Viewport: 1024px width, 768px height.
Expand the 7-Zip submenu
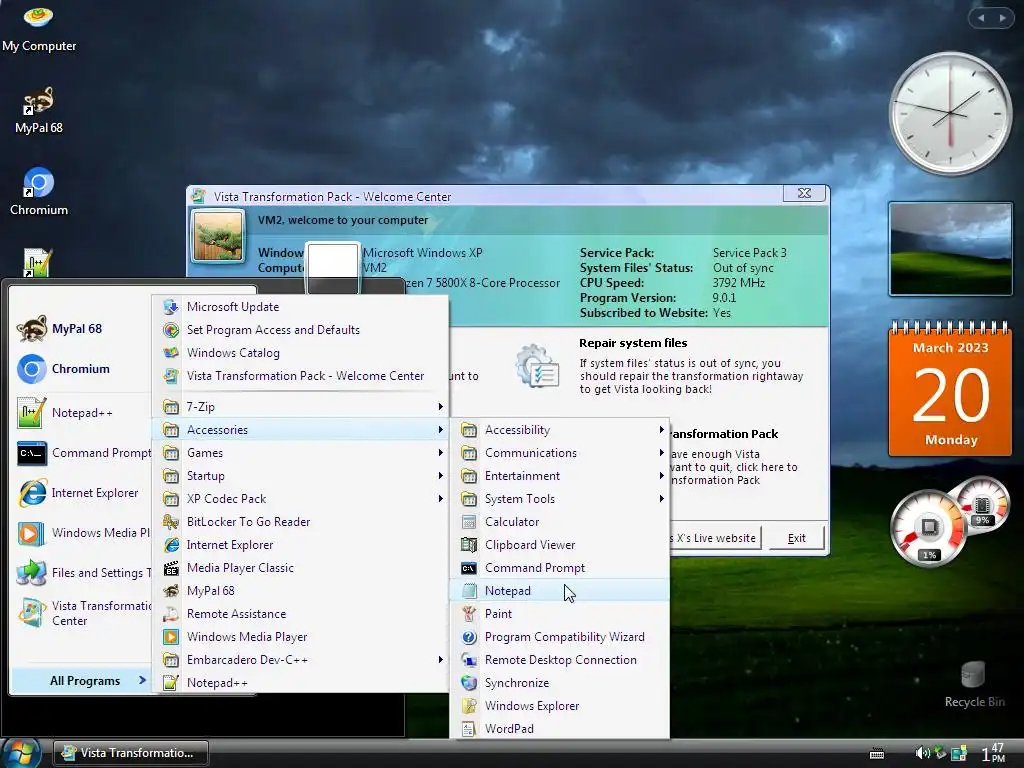[300, 407]
